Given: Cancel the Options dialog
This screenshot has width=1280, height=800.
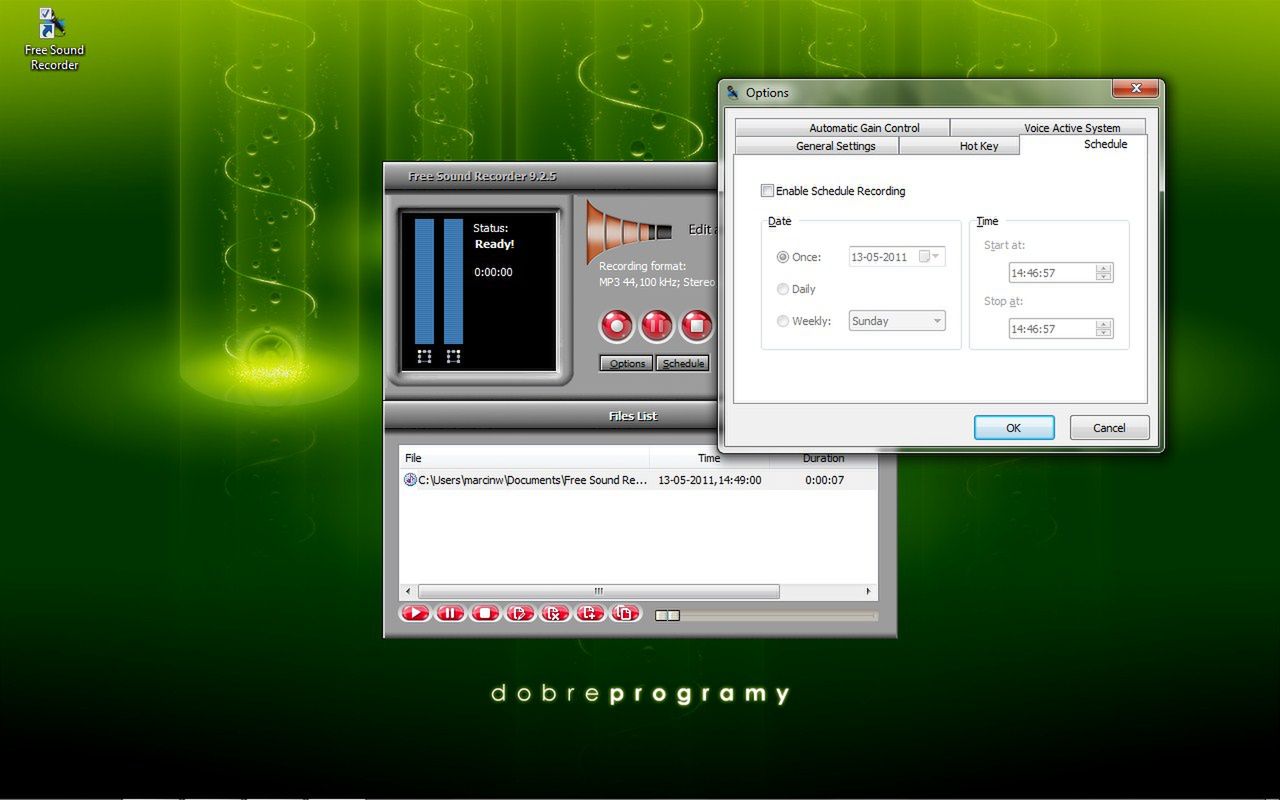Looking at the screenshot, I should [1109, 428].
